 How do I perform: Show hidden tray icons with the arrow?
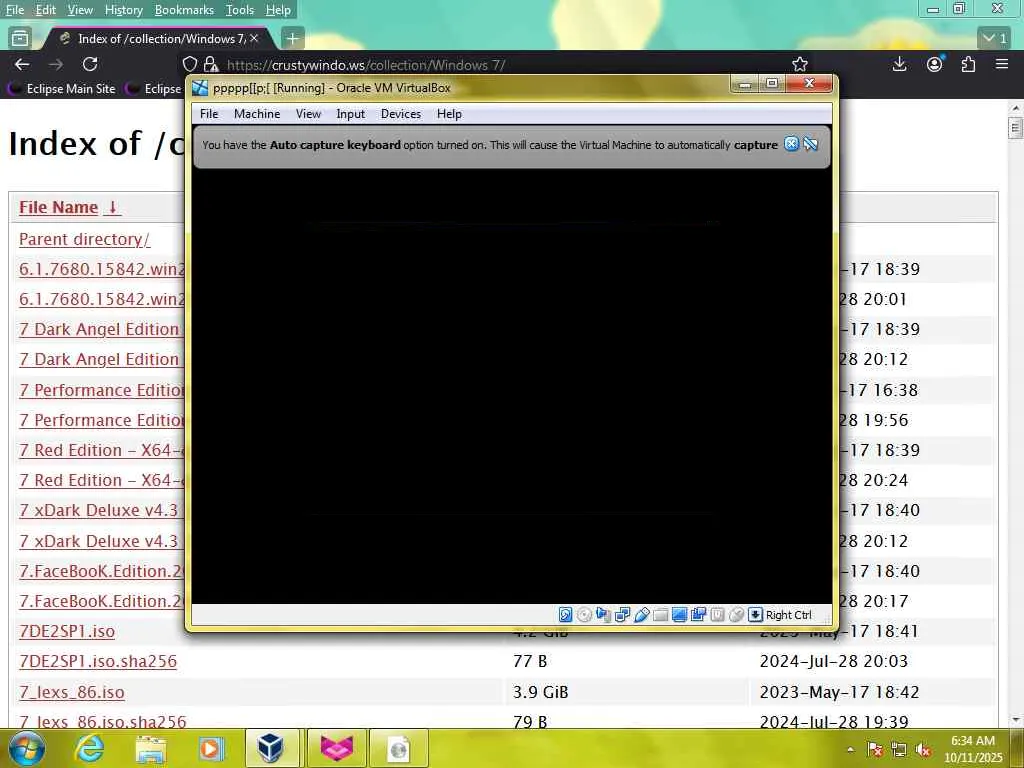coord(850,750)
